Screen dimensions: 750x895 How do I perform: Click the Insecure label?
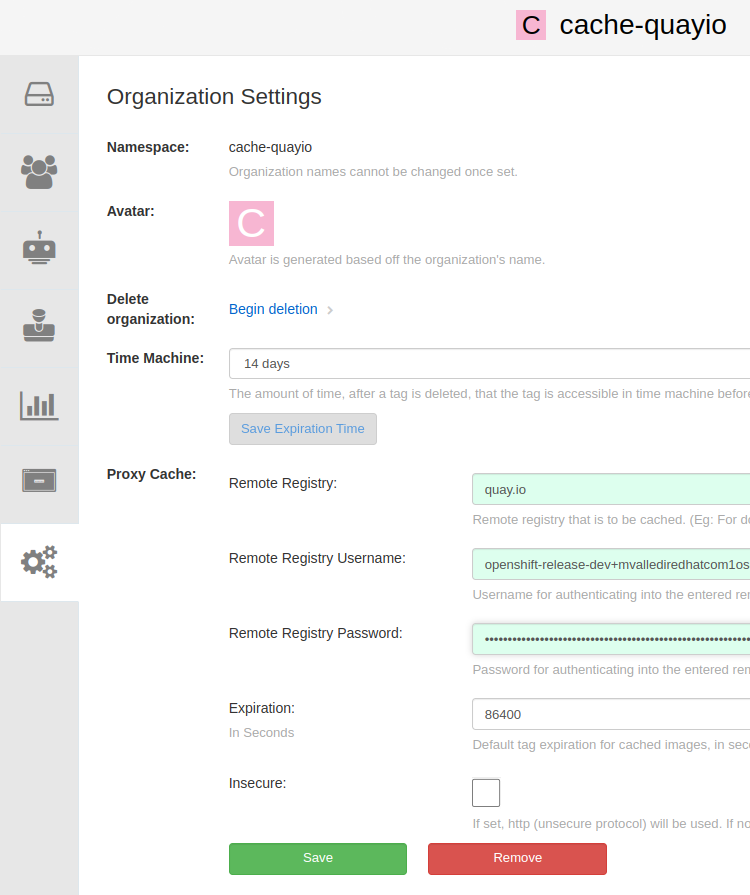tap(257, 783)
